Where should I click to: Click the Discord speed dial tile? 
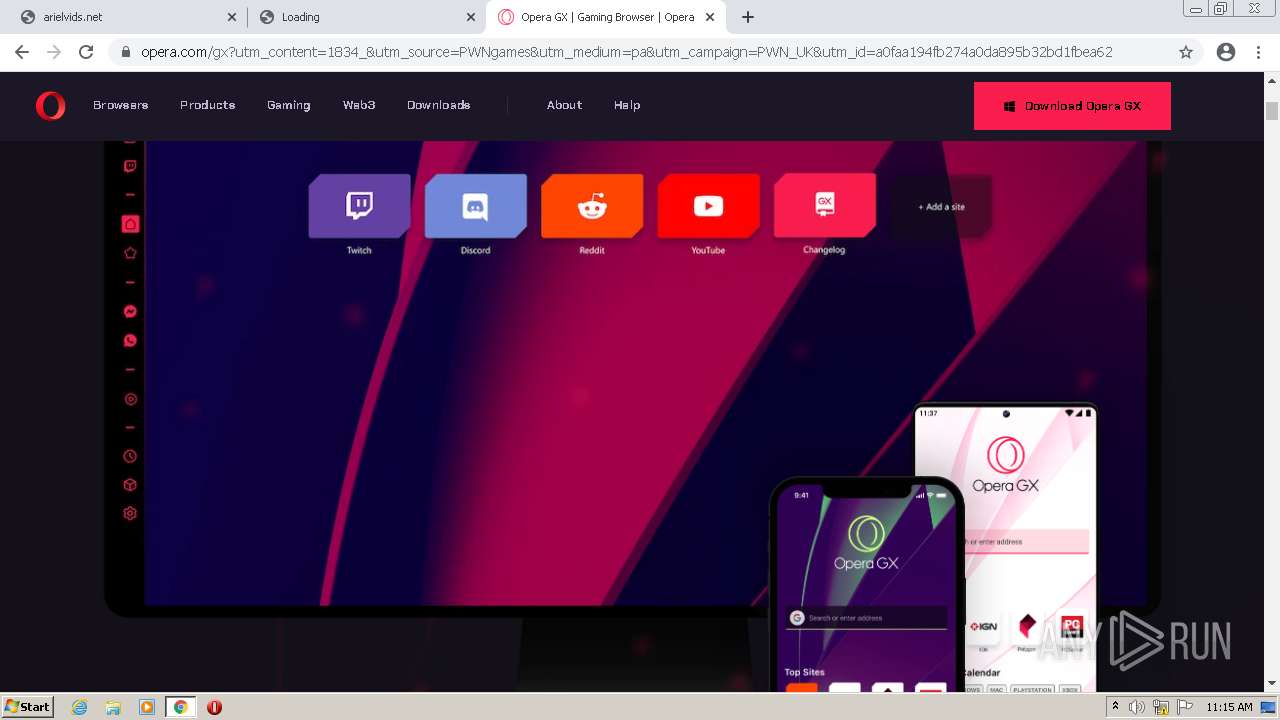[475, 206]
